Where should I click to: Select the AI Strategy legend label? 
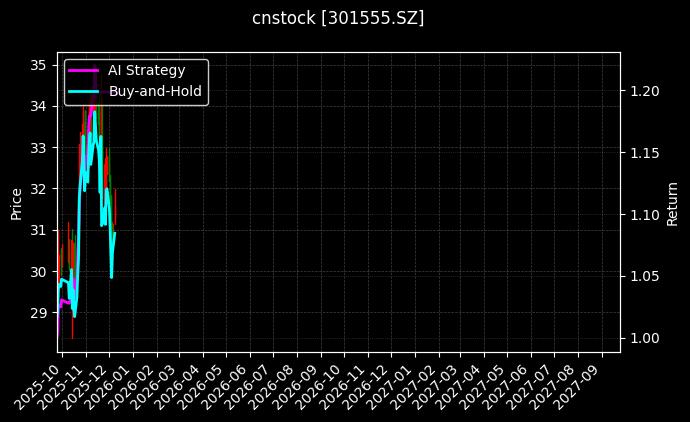tap(147, 70)
